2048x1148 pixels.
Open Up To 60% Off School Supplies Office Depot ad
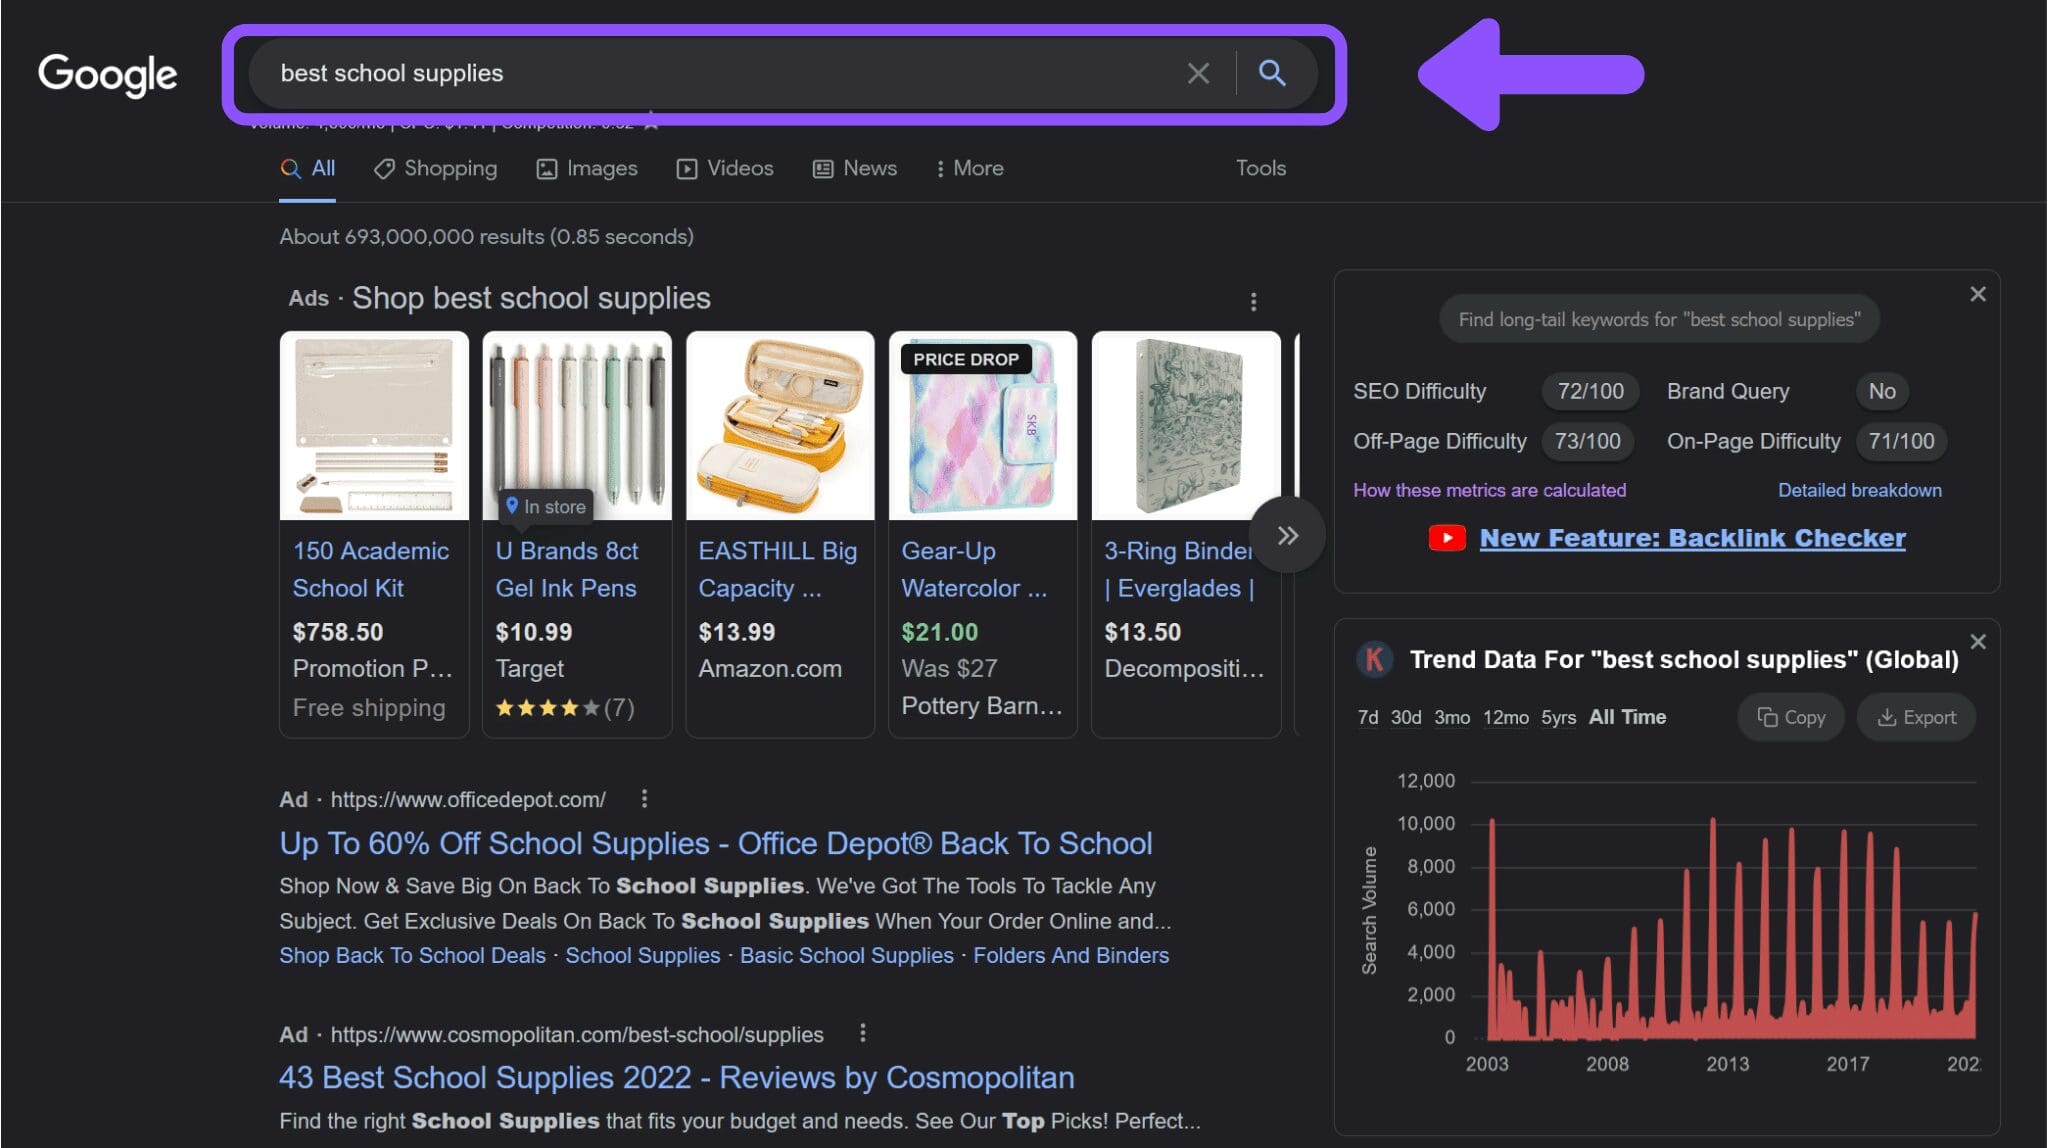pyautogui.click(x=715, y=843)
